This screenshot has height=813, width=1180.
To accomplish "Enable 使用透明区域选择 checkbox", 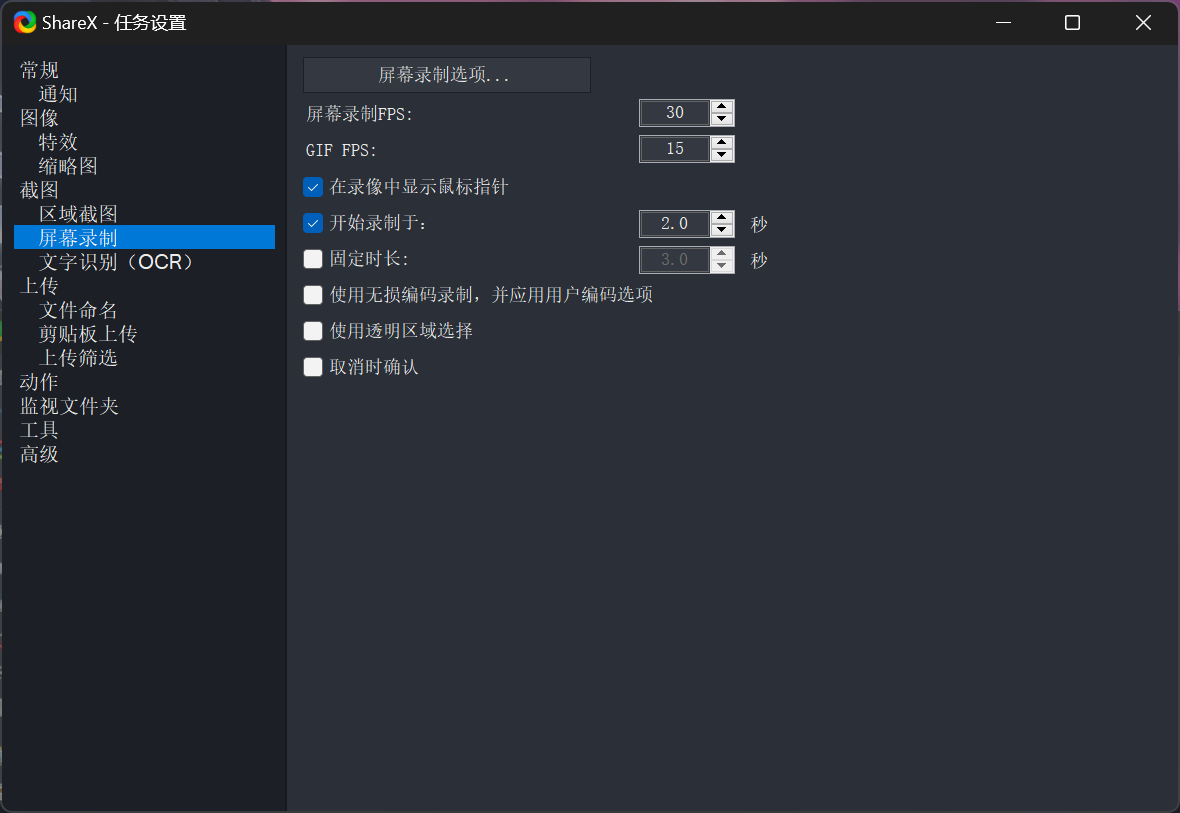I will point(313,331).
